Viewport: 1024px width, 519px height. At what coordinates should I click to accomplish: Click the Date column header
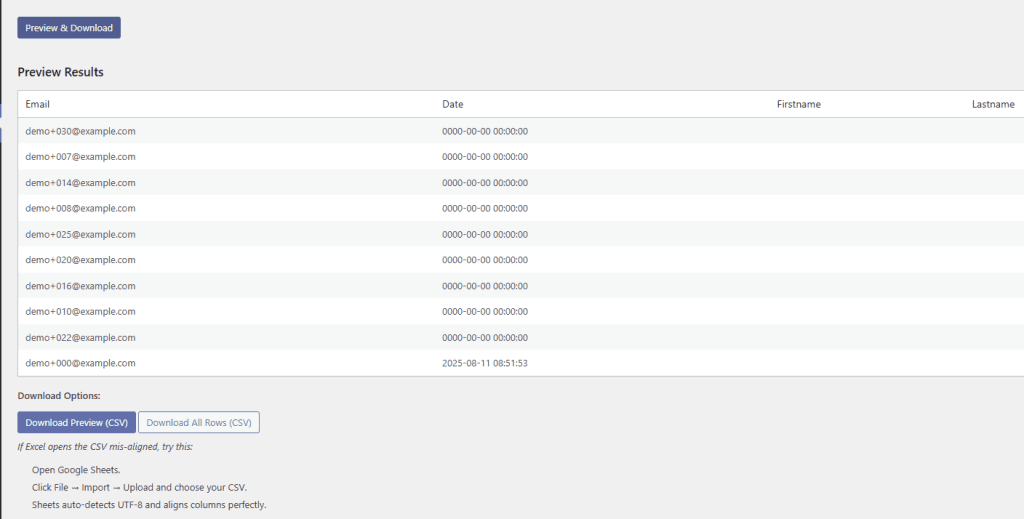pos(453,104)
